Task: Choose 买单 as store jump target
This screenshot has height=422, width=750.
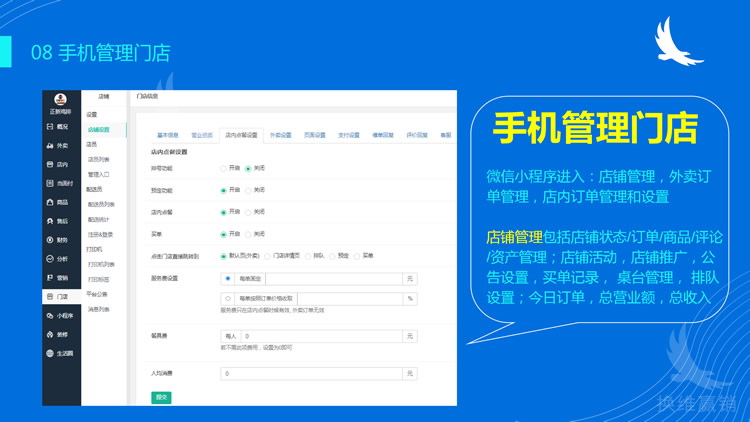Action: (x=357, y=256)
